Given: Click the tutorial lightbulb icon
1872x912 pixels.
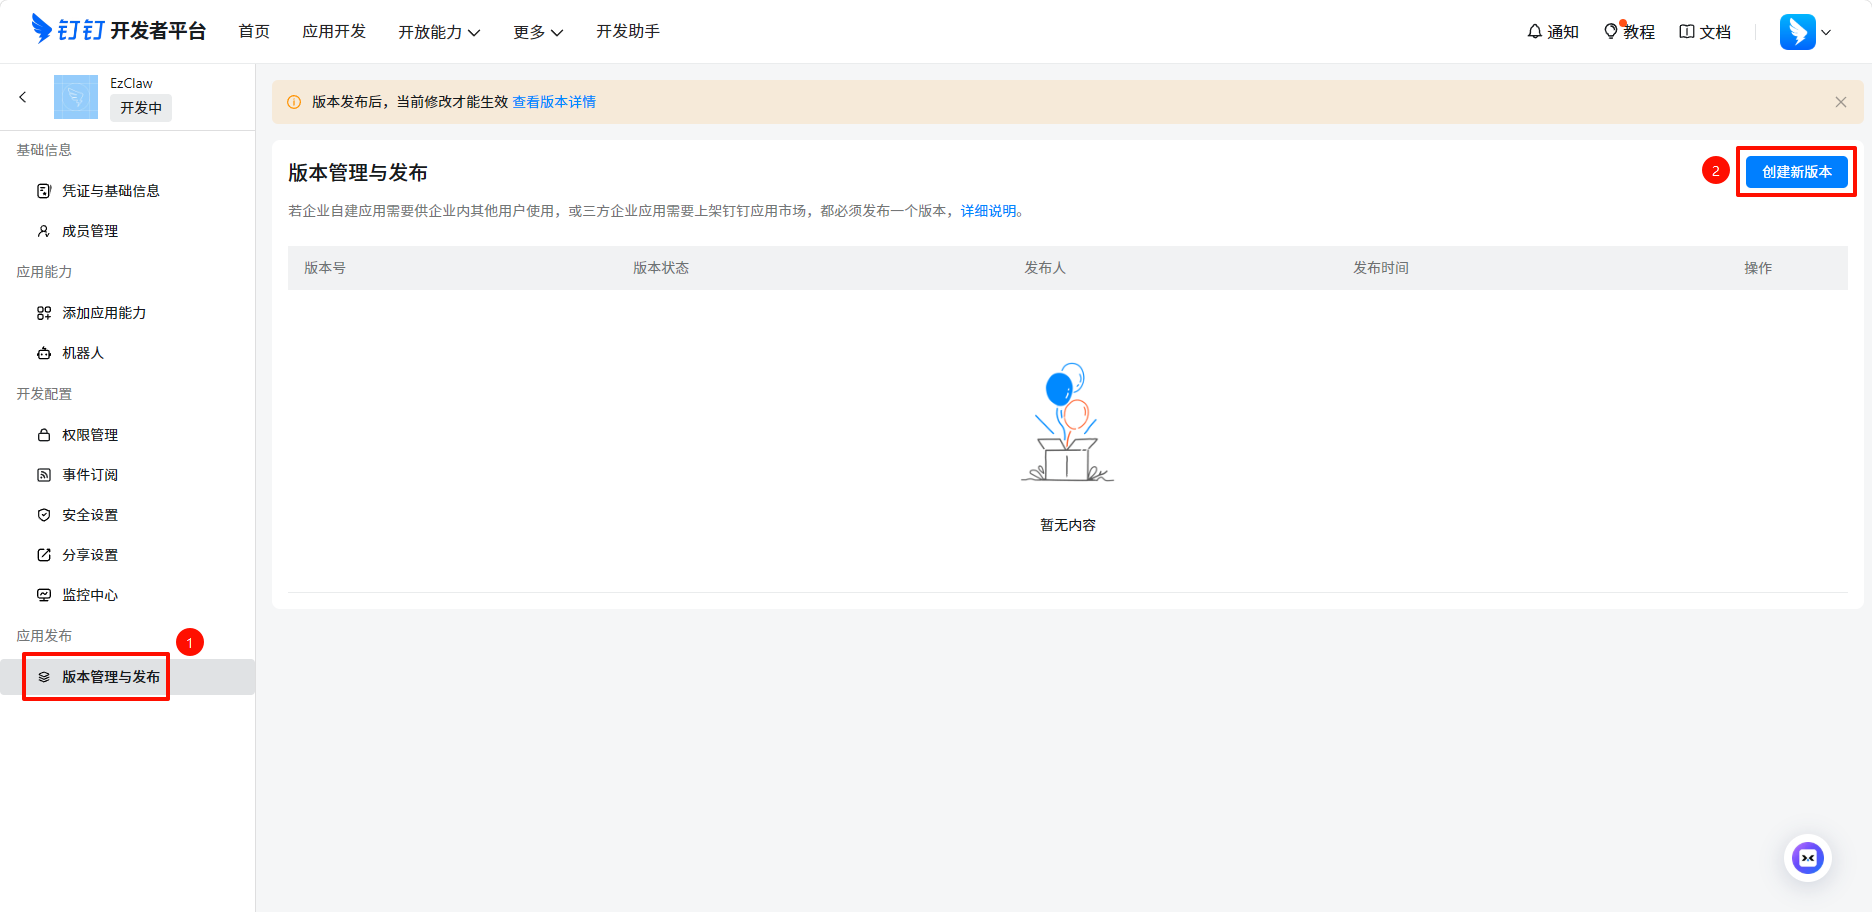Looking at the screenshot, I should [1610, 32].
